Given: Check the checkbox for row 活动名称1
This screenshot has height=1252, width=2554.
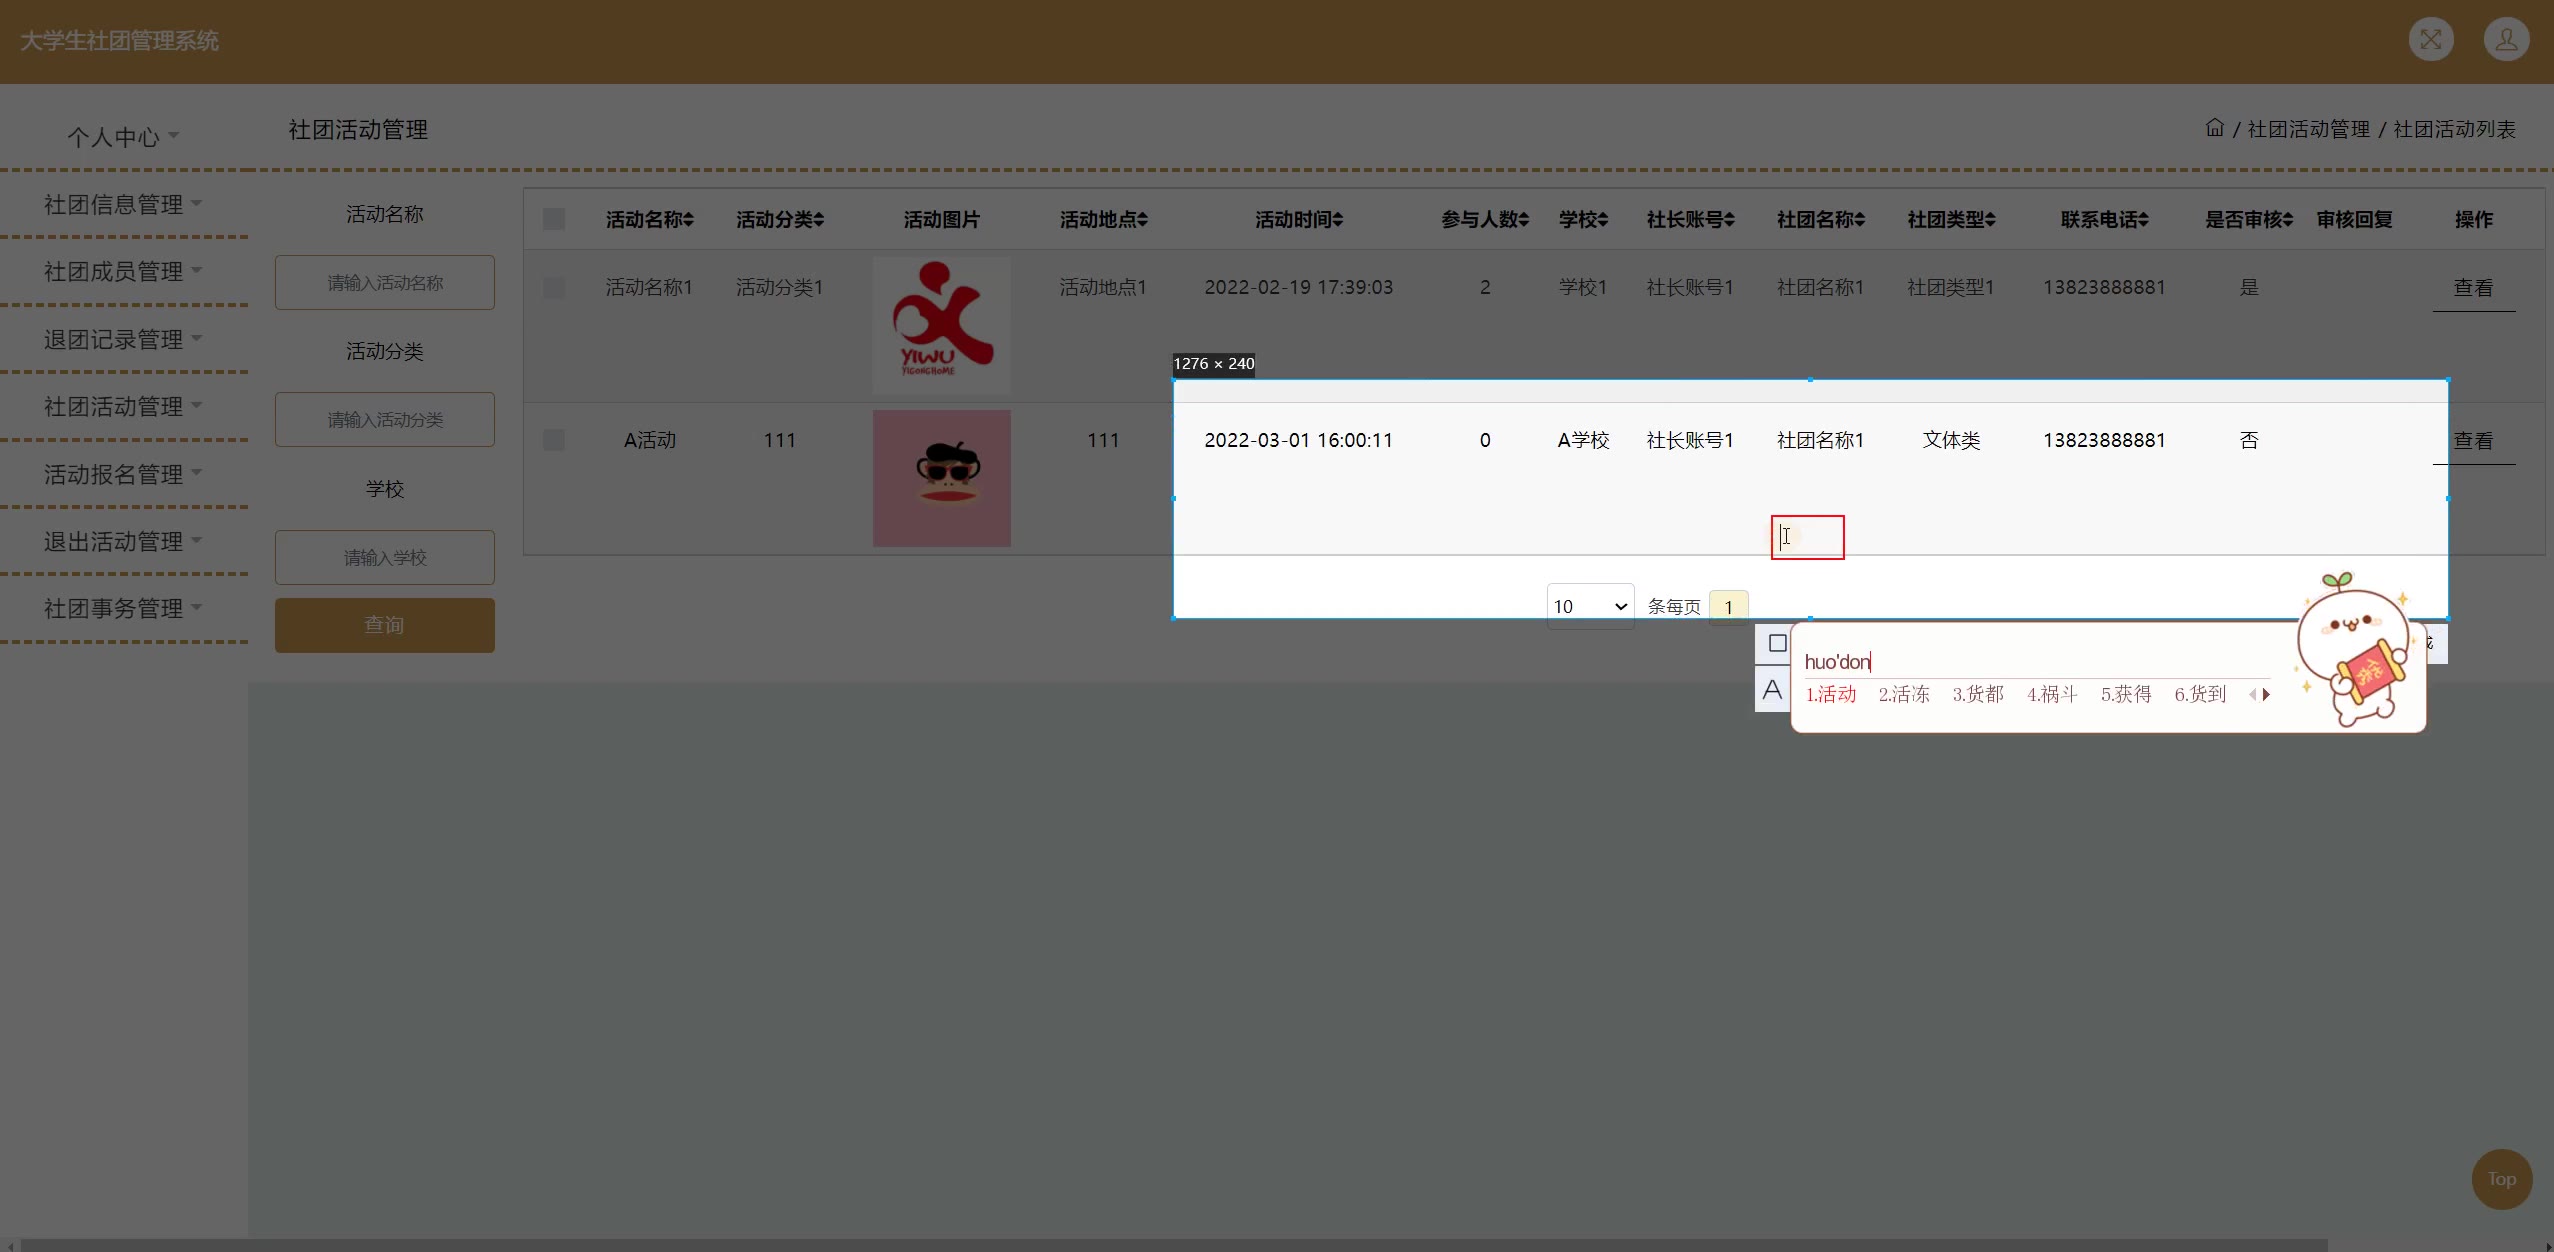Looking at the screenshot, I should coord(554,288).
